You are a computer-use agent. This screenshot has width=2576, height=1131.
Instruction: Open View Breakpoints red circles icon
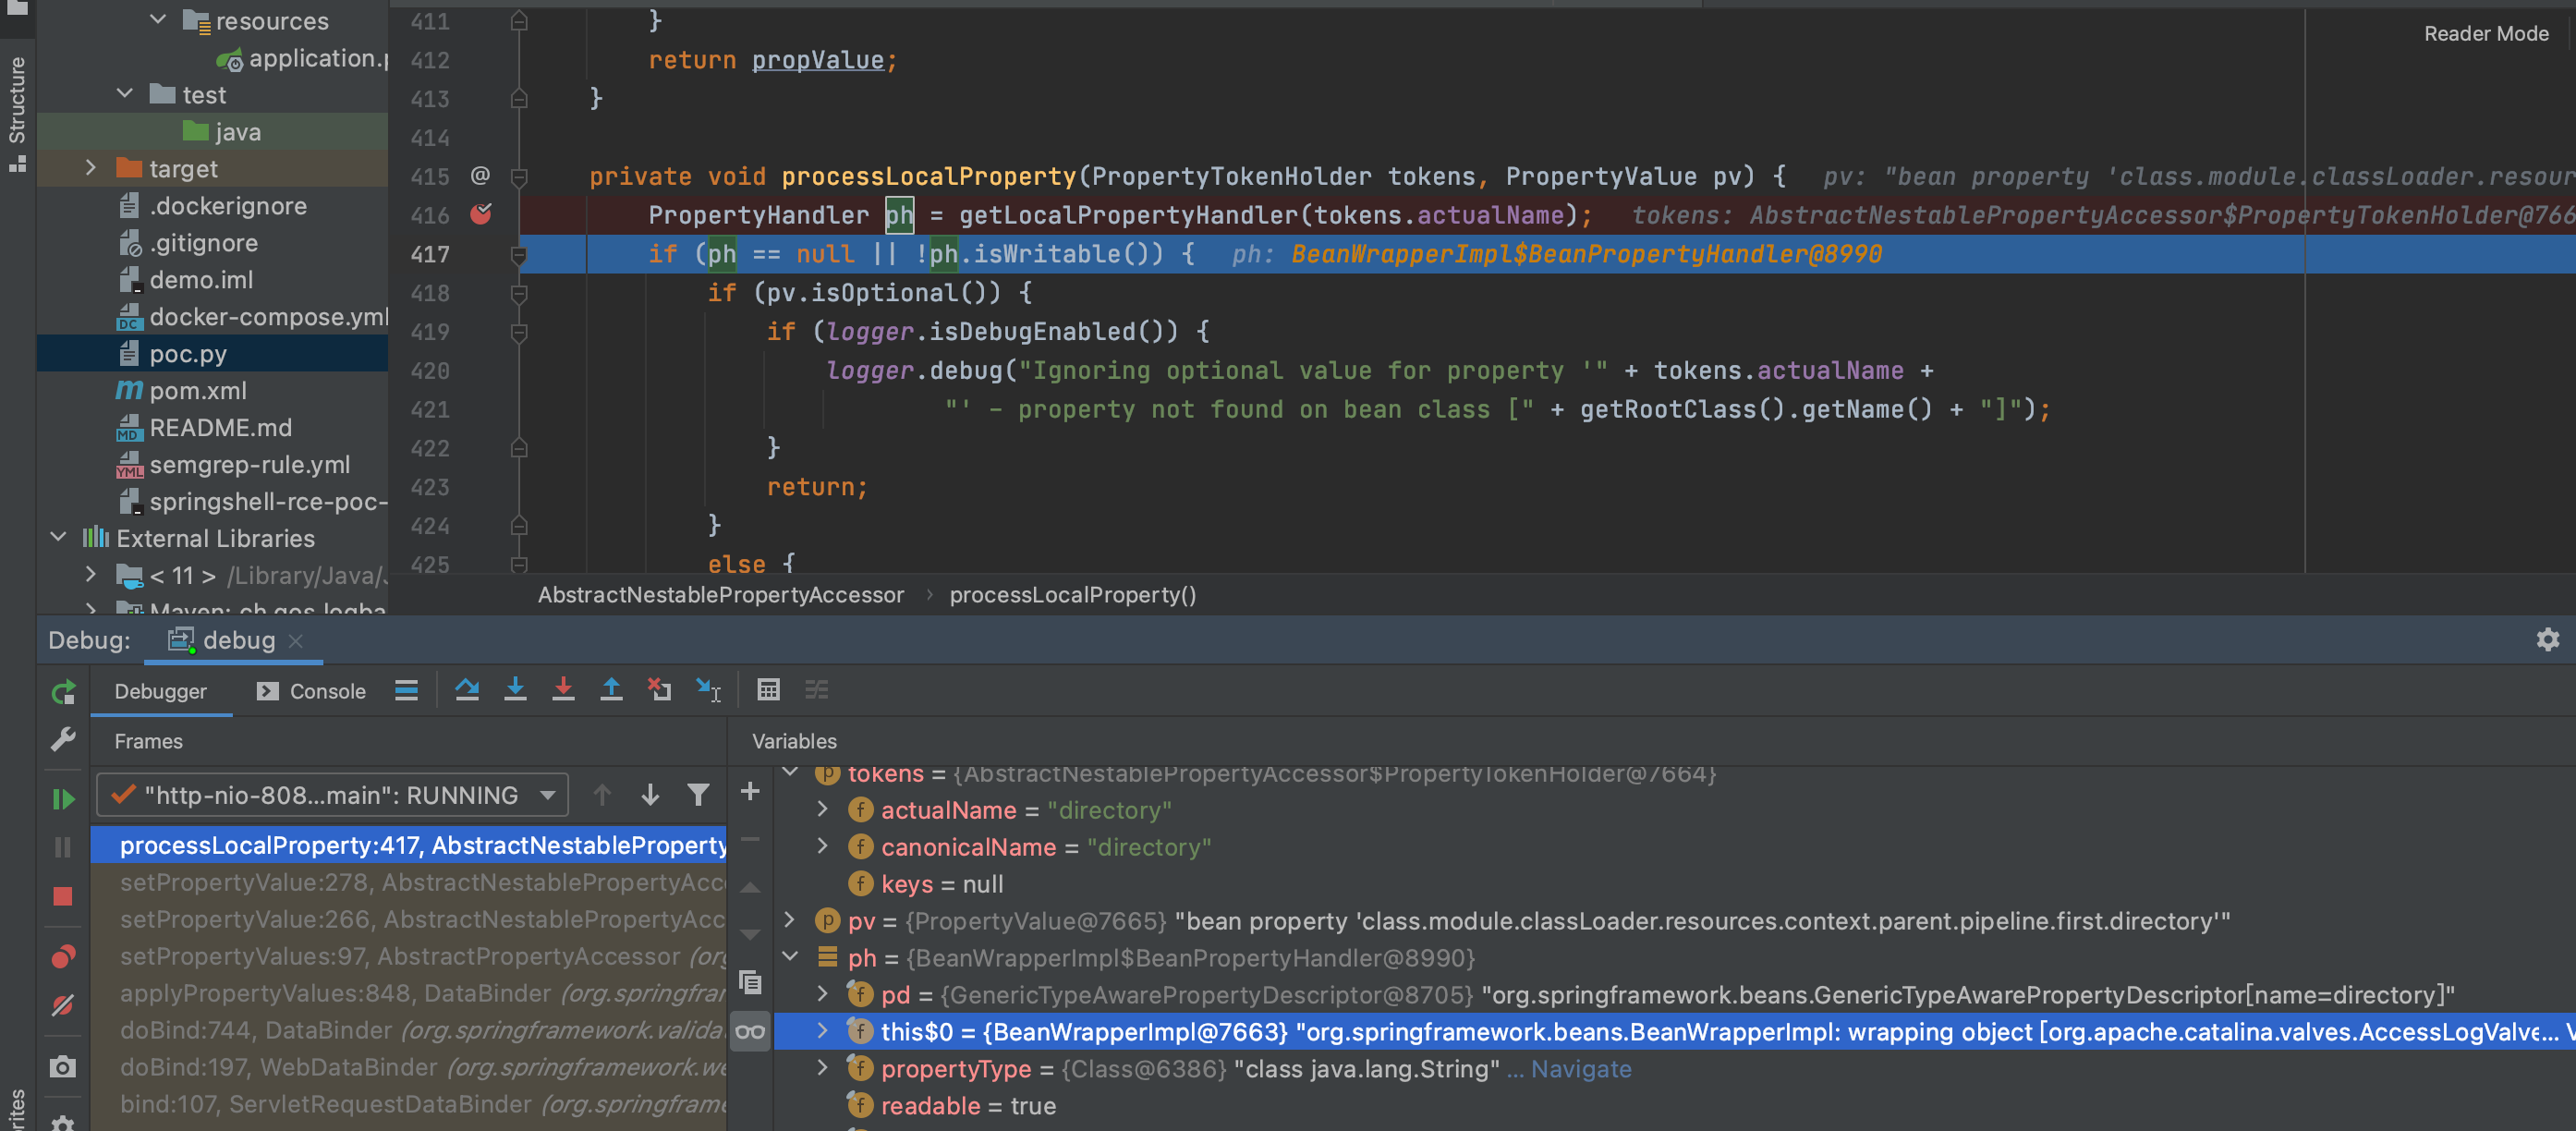[x=63, y=956]
